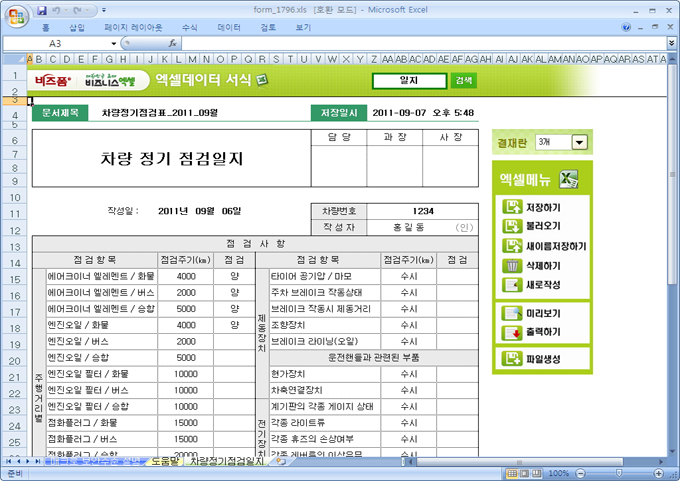Viewport: 680px width, 481px height.
Task: Zoom out with the minus button
Action: (581, 473)
